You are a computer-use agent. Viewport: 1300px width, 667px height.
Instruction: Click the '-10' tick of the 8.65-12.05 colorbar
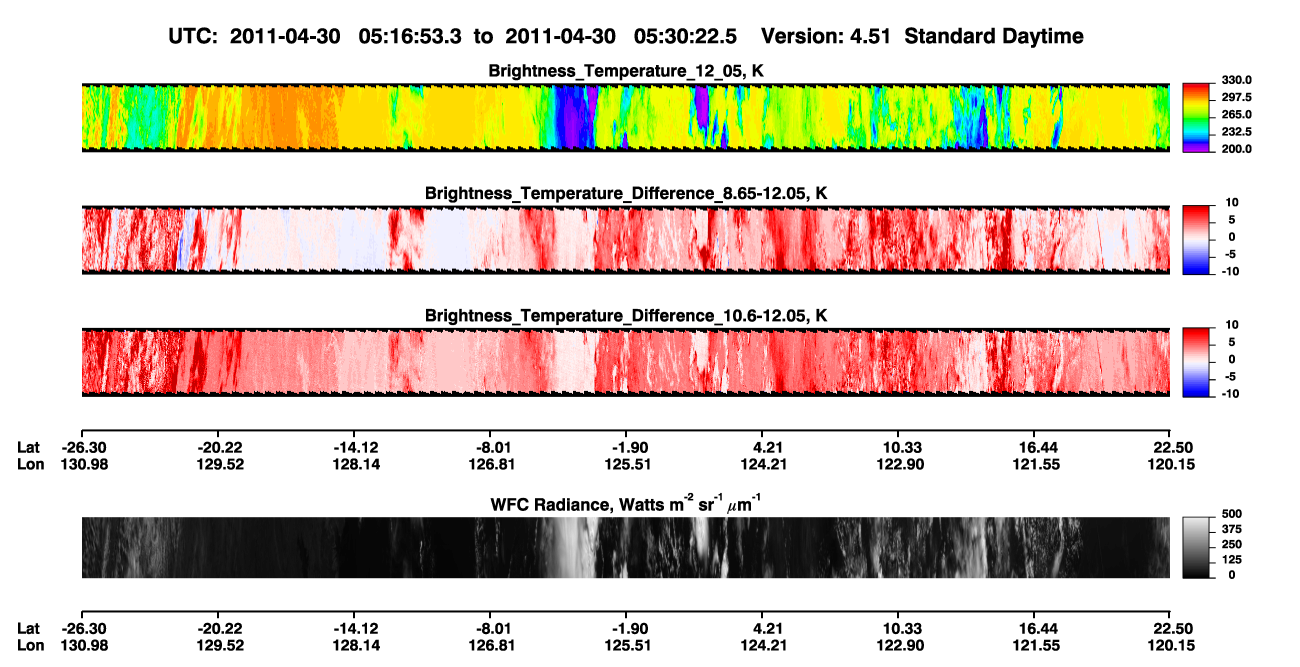[1231, 271]
